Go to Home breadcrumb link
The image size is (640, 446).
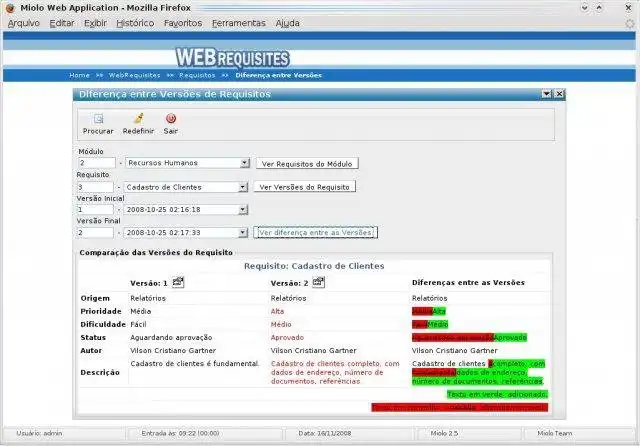coord(80,75)
